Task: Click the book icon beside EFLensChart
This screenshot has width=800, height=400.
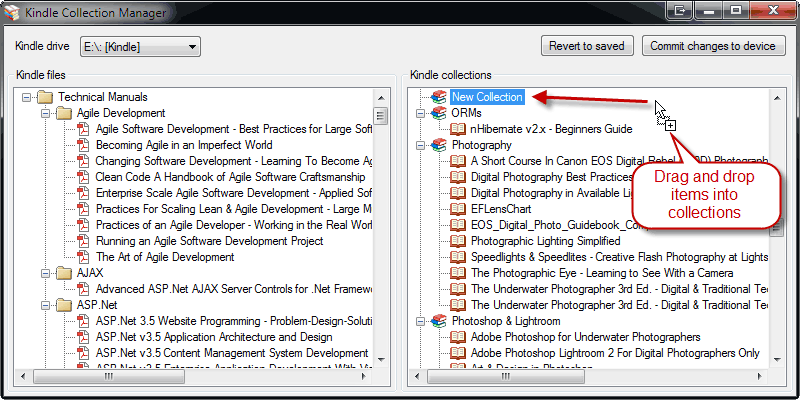Action: [x=458, y=209]
